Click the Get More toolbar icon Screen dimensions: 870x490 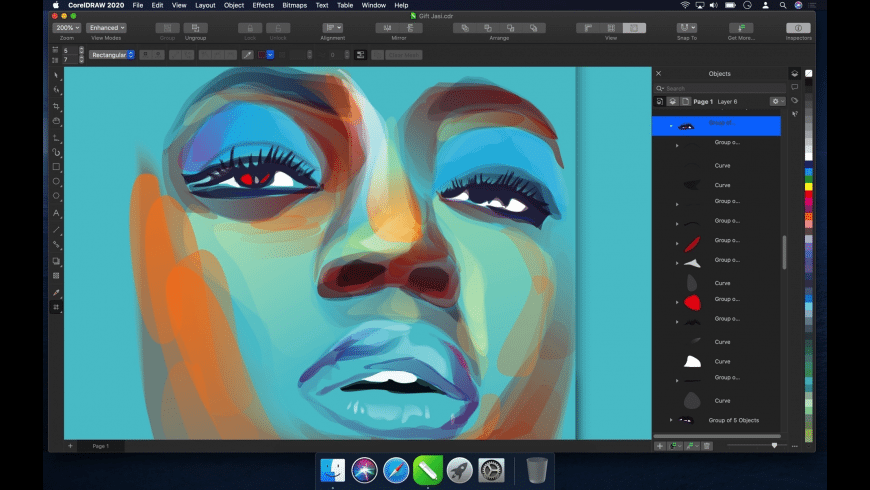(x=741, y=28)
